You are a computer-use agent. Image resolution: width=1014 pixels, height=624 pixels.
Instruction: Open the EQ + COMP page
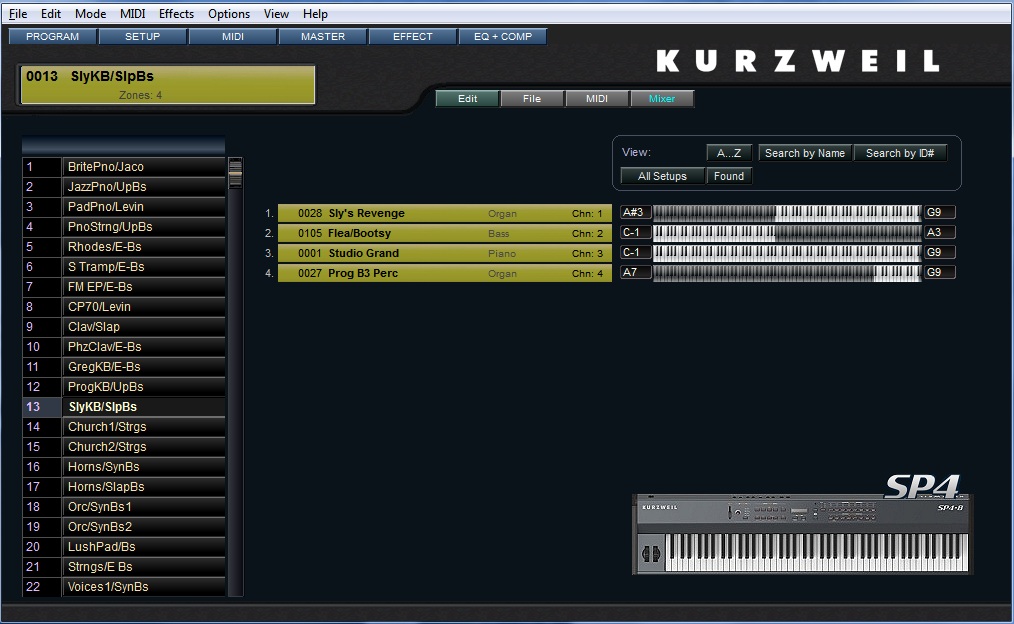pos(503,37)
